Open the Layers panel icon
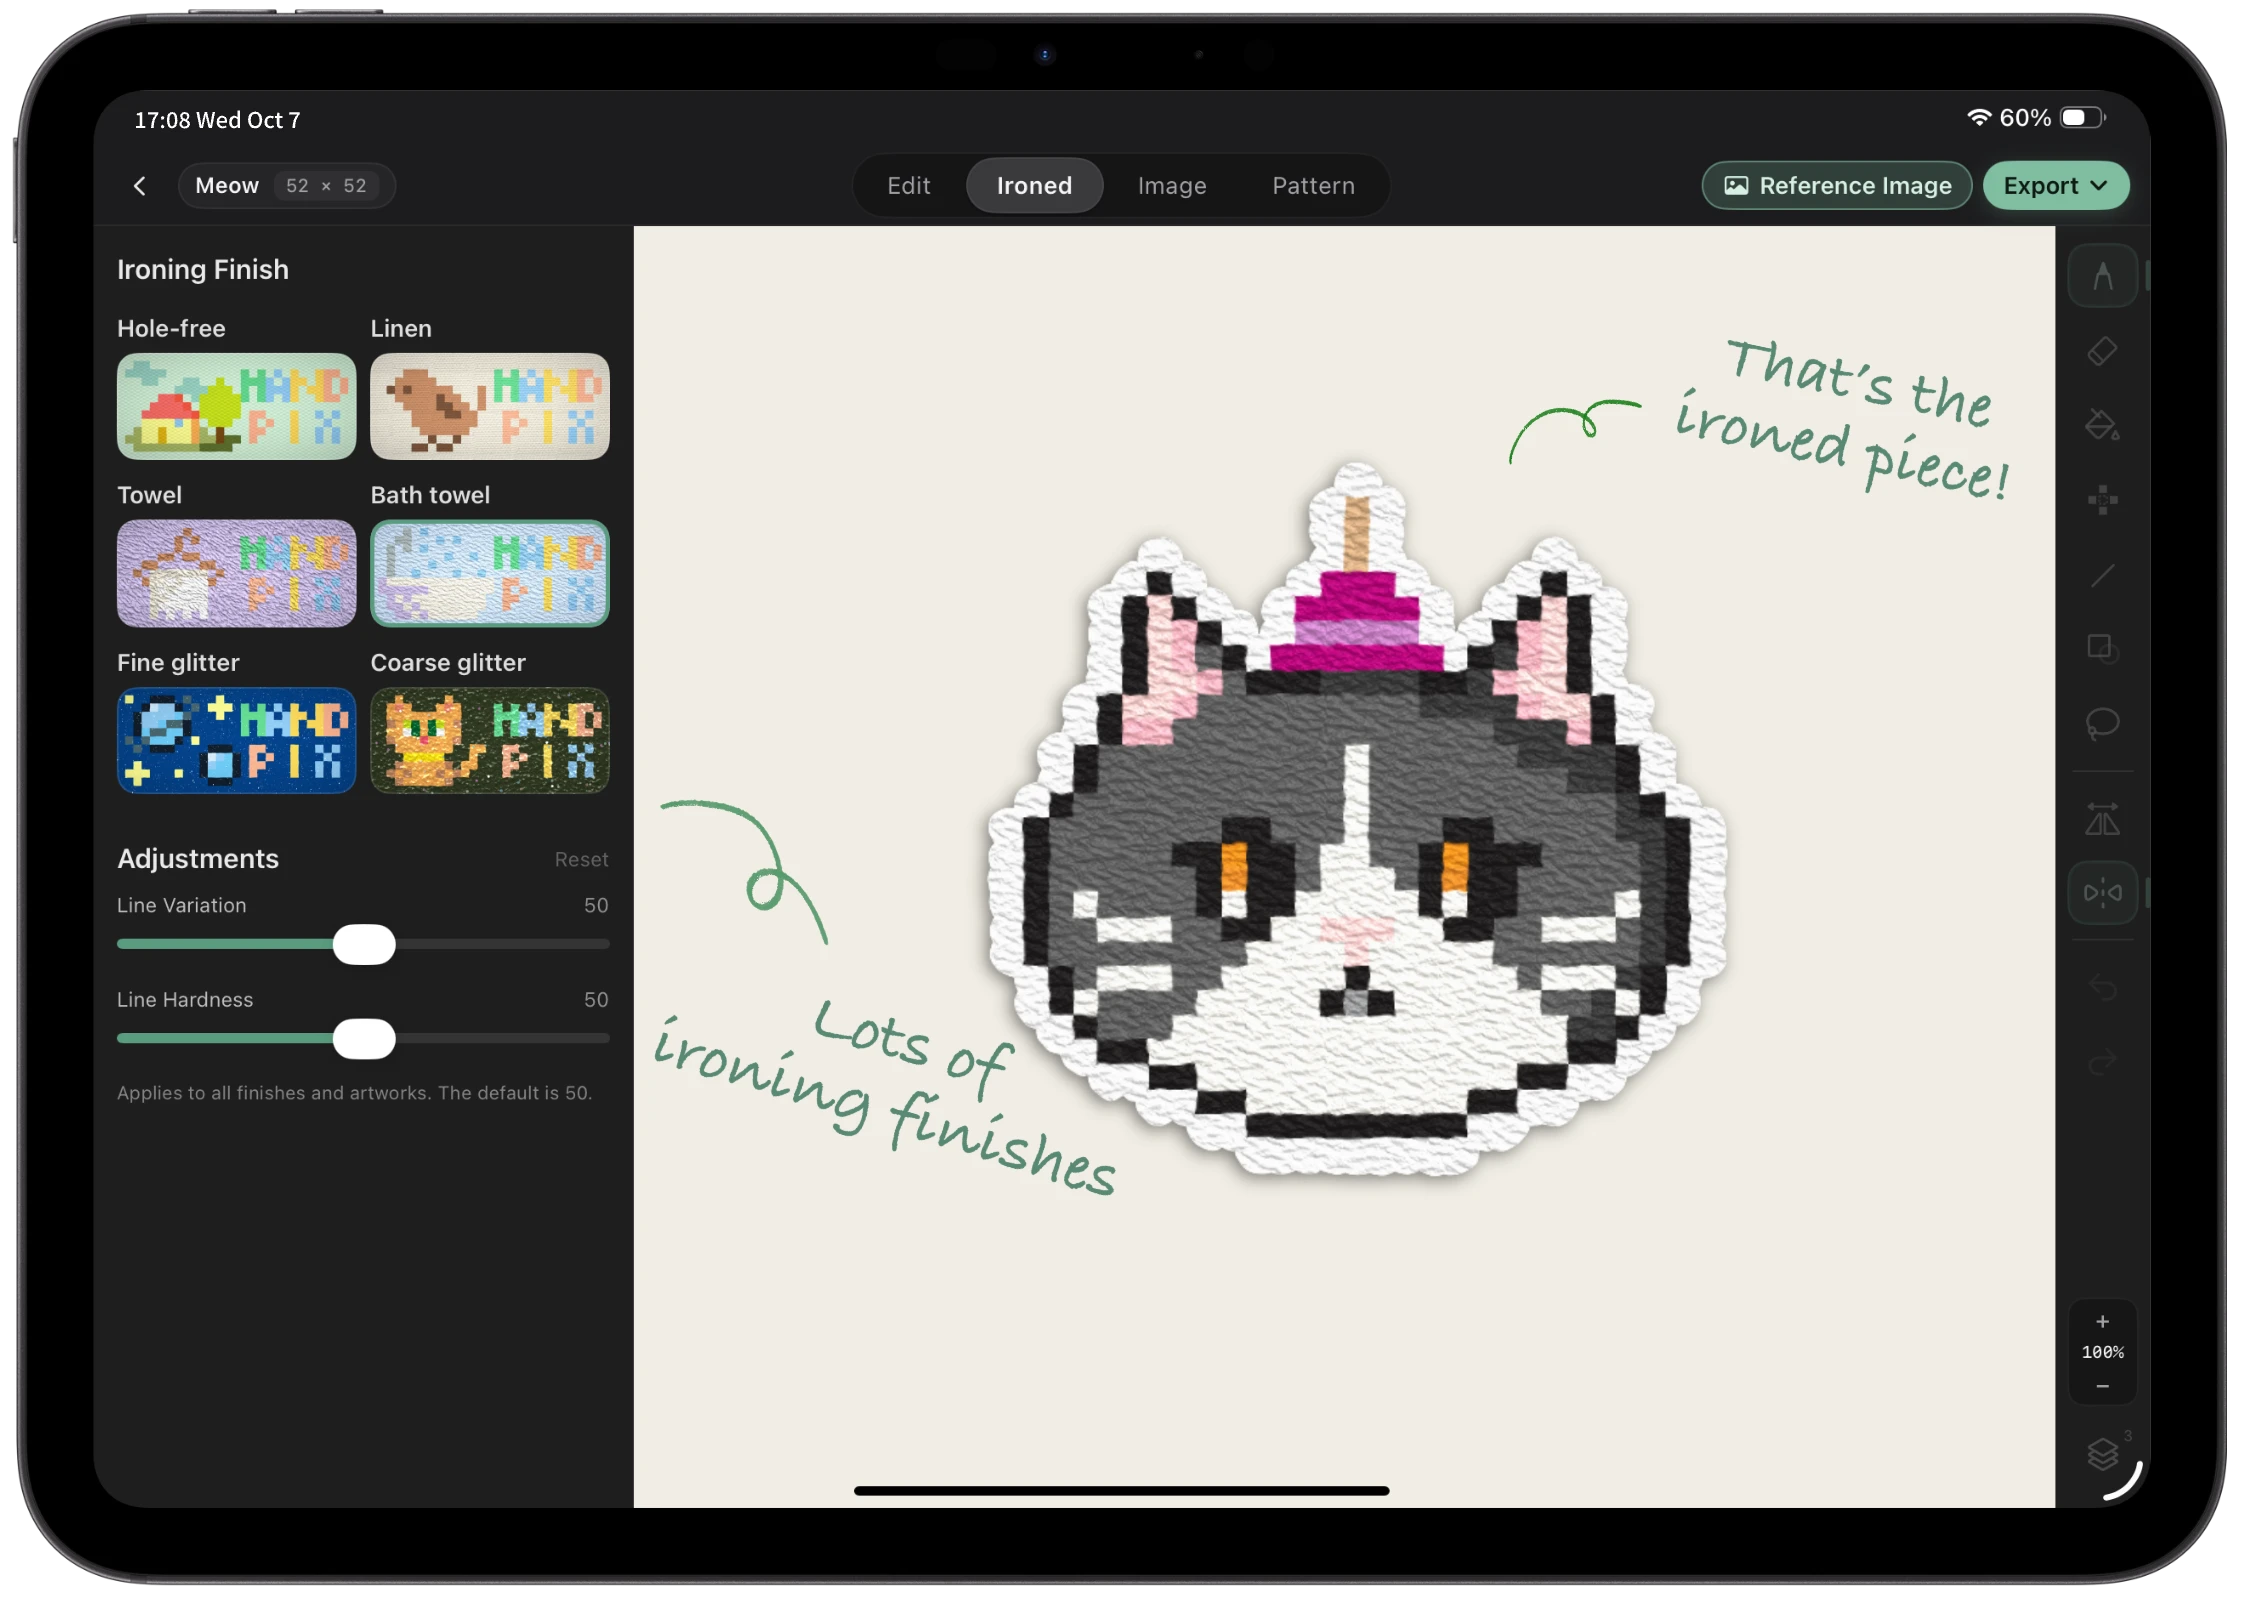Viewport: 2244px width, 1598px height. pos(2102,1453)
